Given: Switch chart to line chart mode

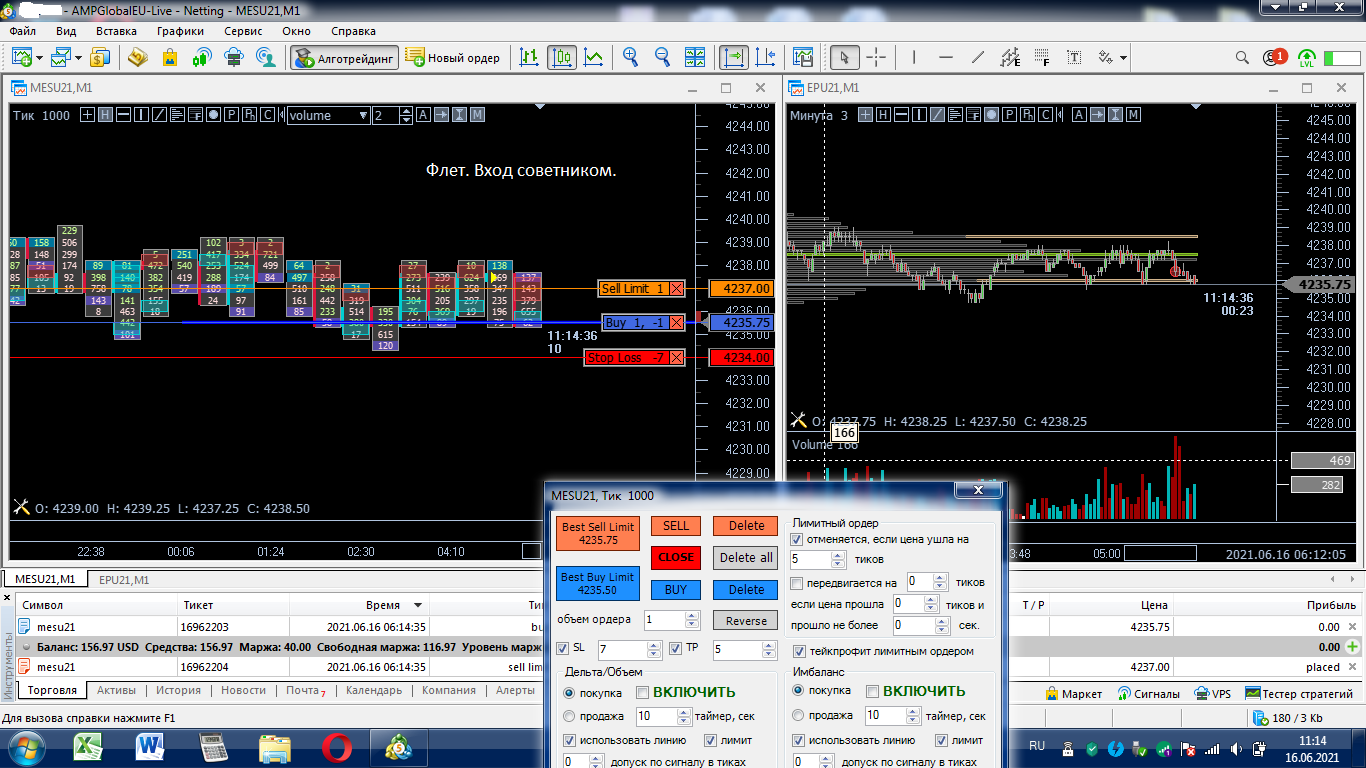Looking at the screenshot, I should click(x=594, y=58).
